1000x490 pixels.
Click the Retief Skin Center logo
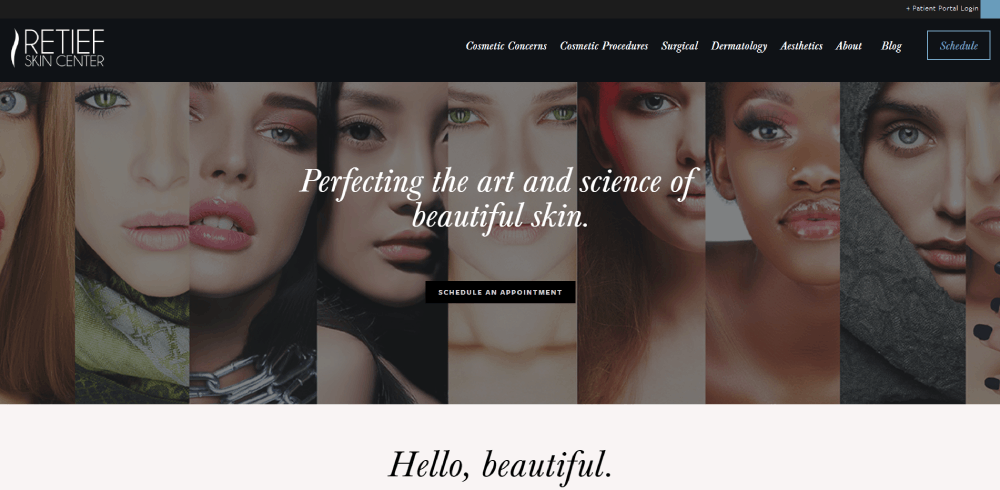58,48
